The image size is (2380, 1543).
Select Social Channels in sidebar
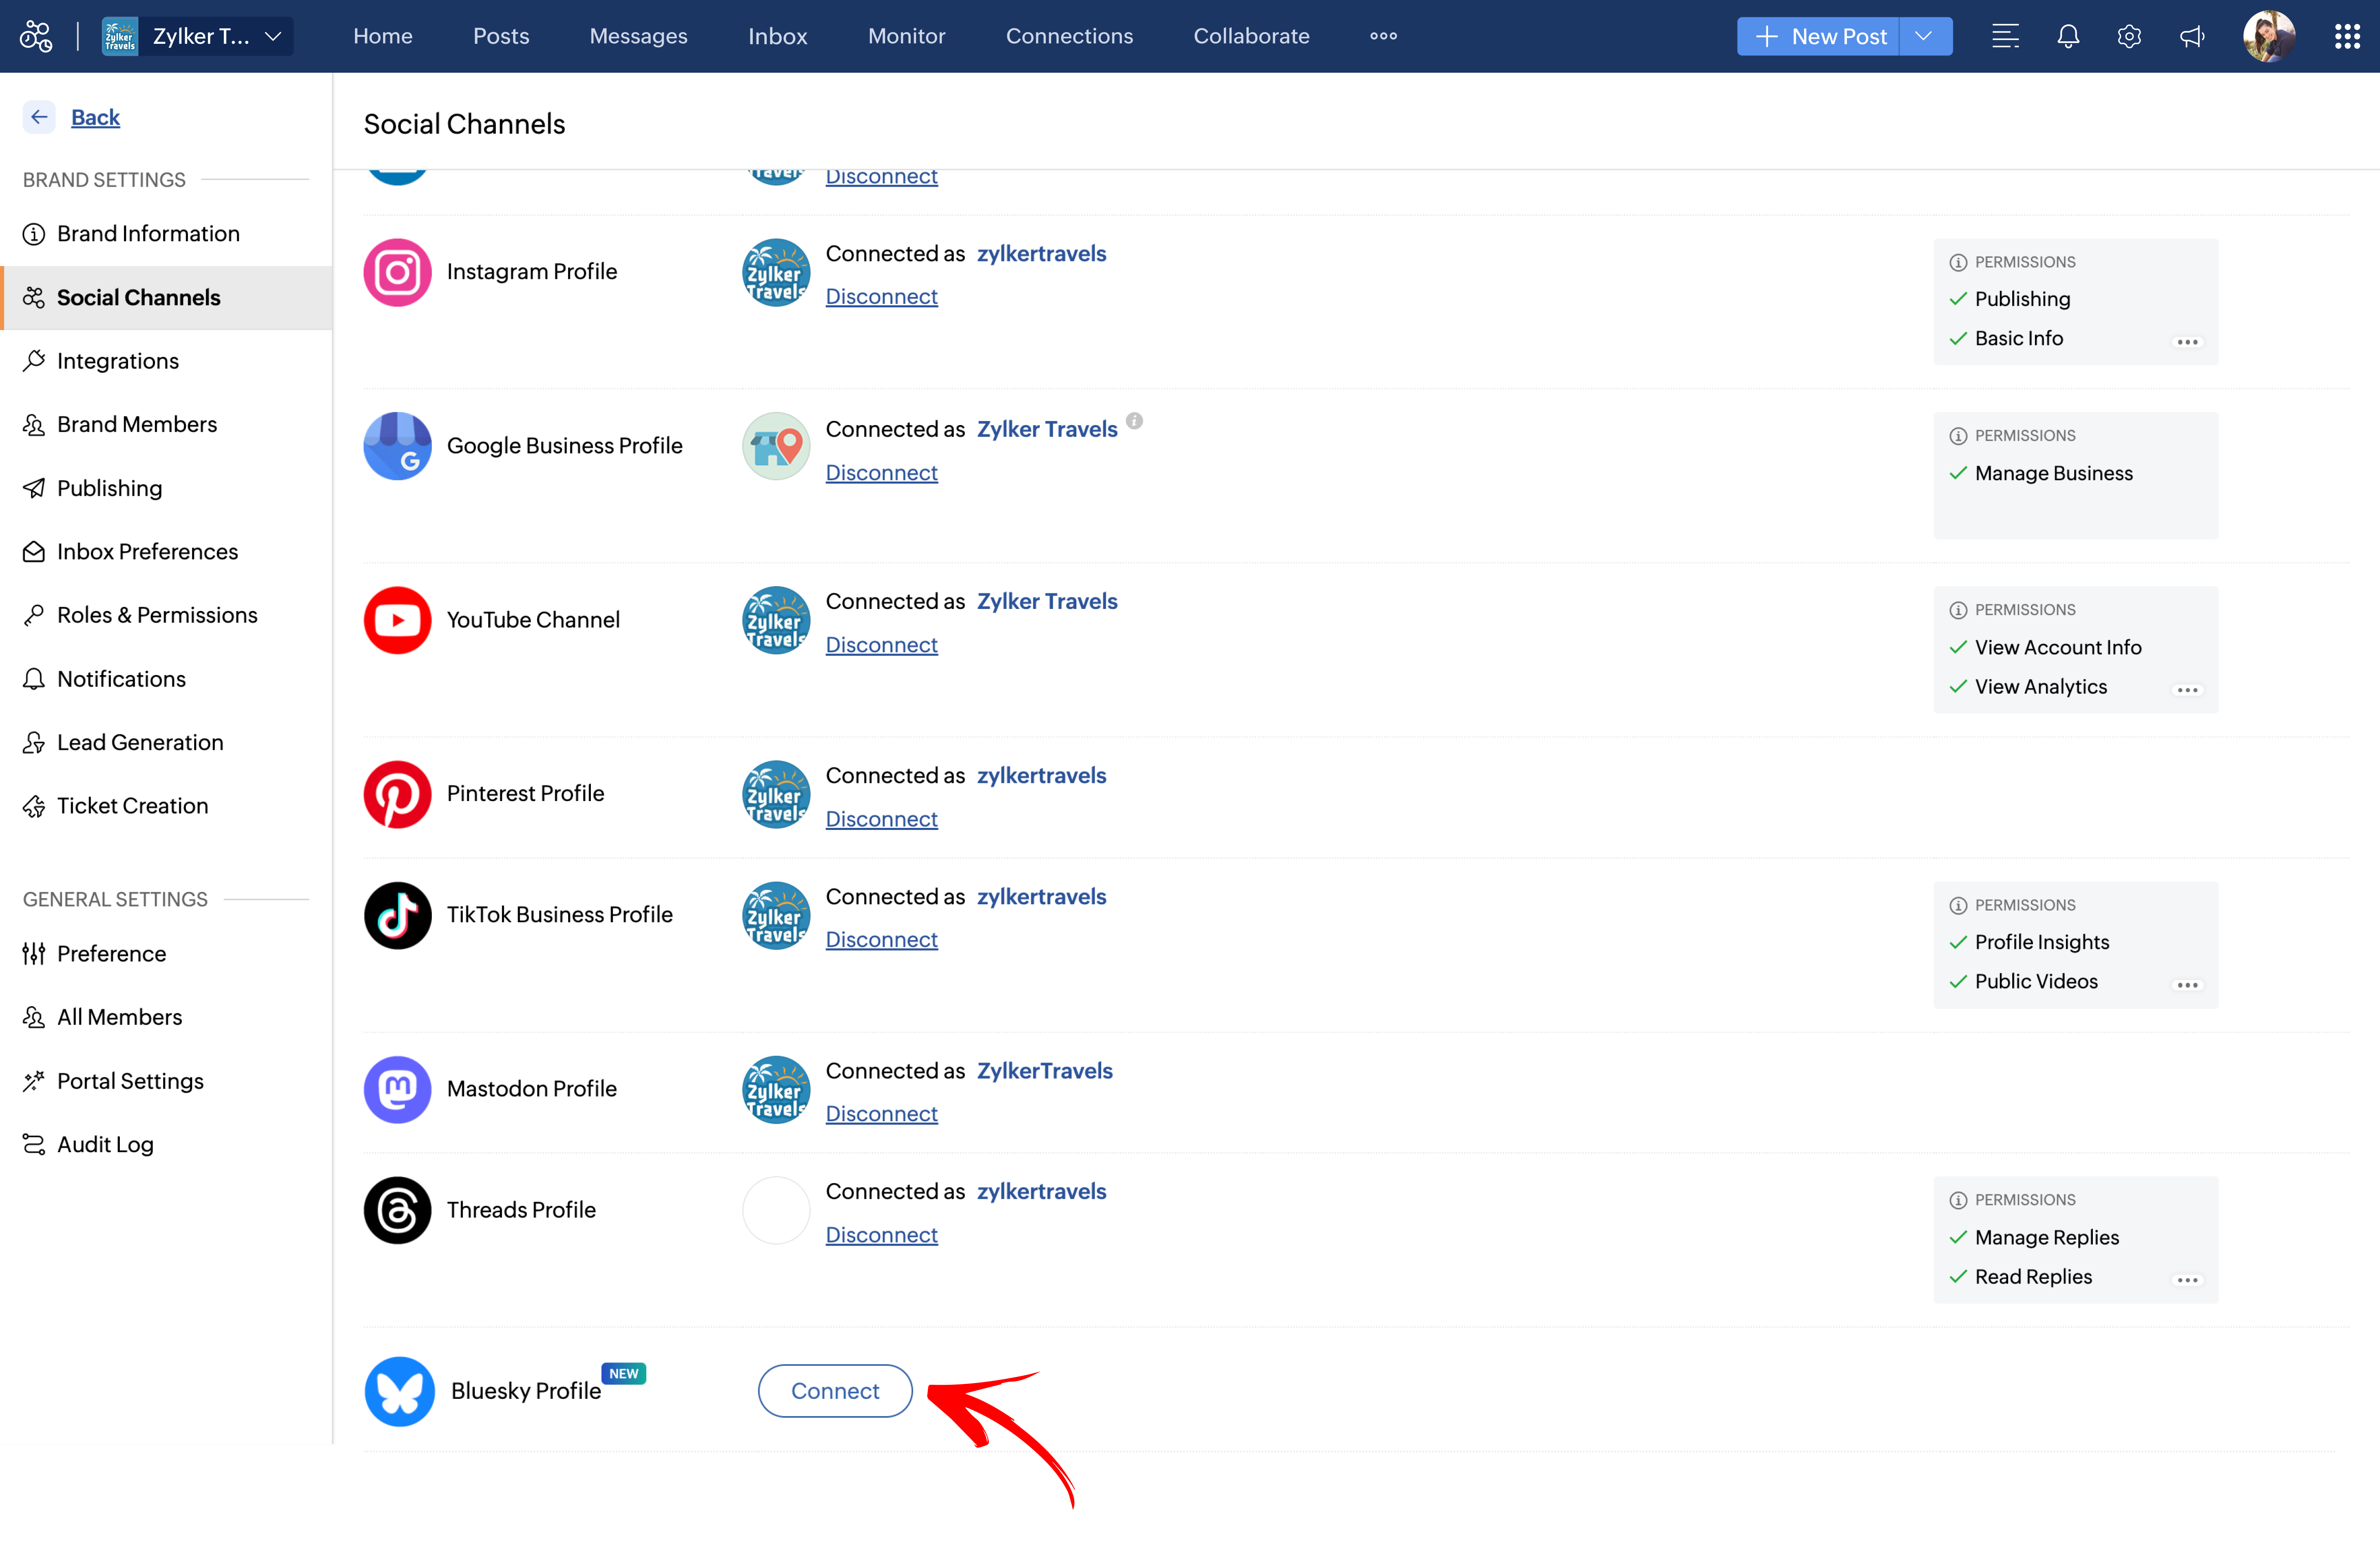(x=166, y=297)
